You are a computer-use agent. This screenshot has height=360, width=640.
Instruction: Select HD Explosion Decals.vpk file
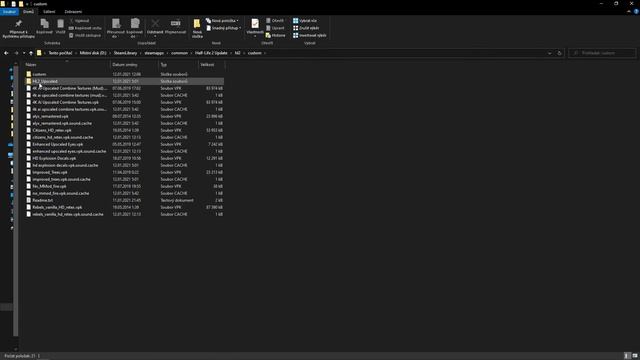[x=124, y=158]
